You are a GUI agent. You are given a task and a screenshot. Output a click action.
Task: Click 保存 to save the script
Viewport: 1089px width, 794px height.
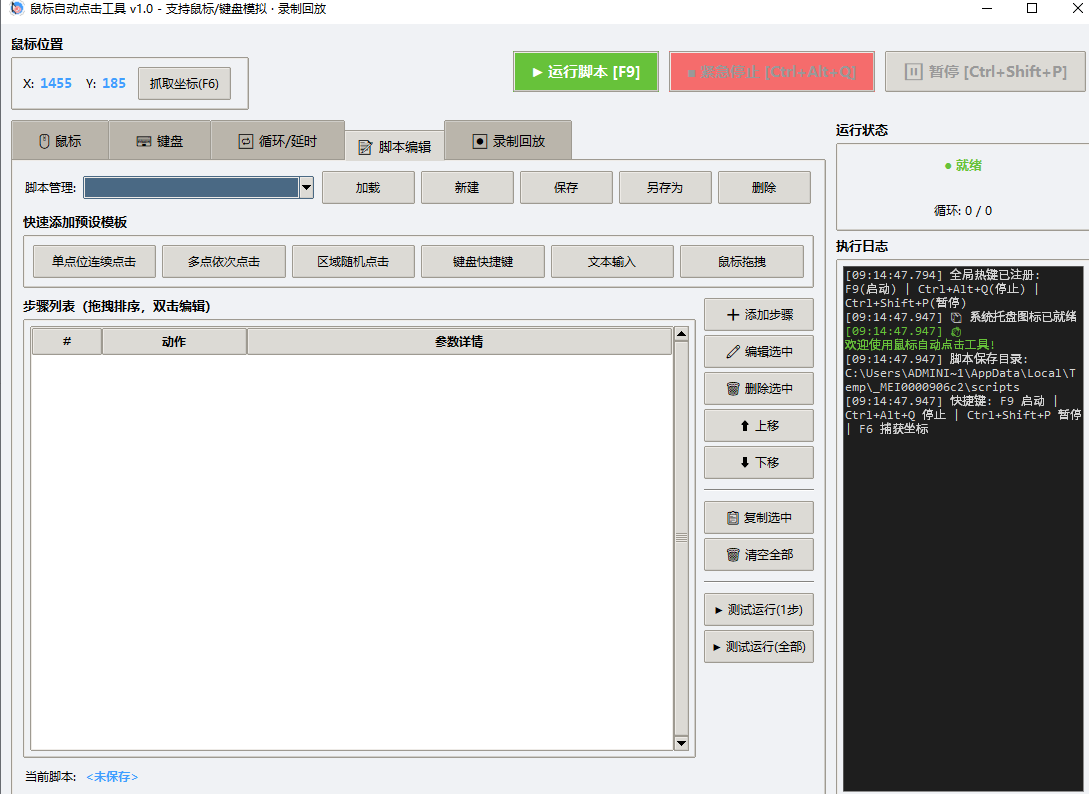(x=566, y=188)
